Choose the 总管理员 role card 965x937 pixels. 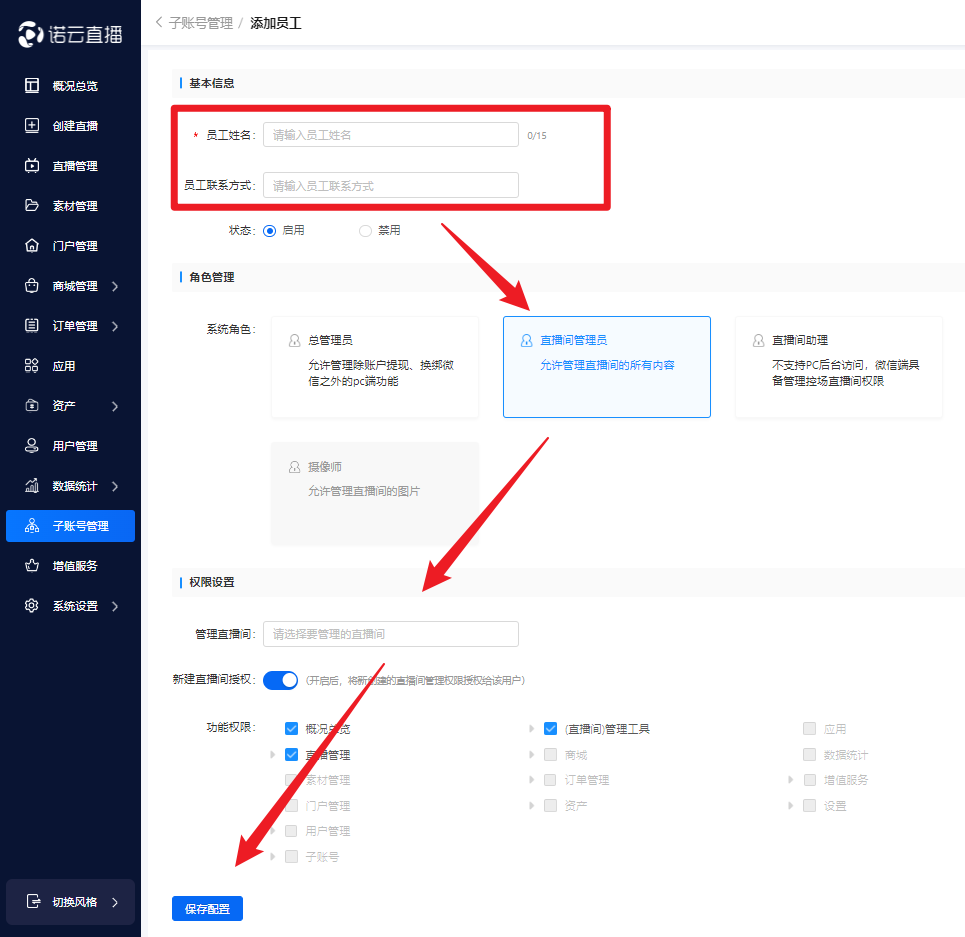[x=375, y=367]
